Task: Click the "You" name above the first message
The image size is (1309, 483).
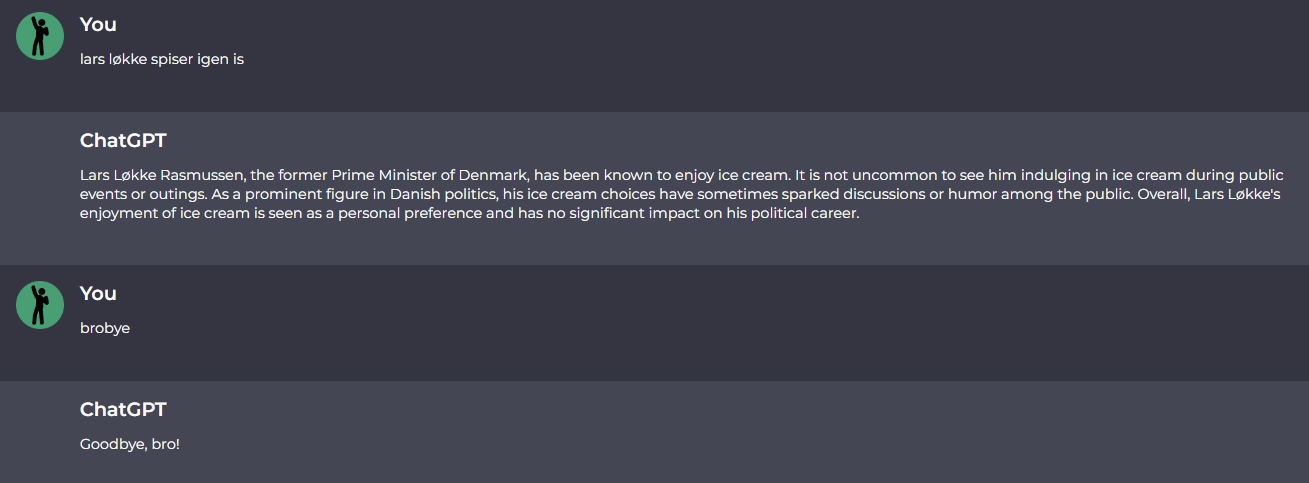Action: click(x=98, y=24)
